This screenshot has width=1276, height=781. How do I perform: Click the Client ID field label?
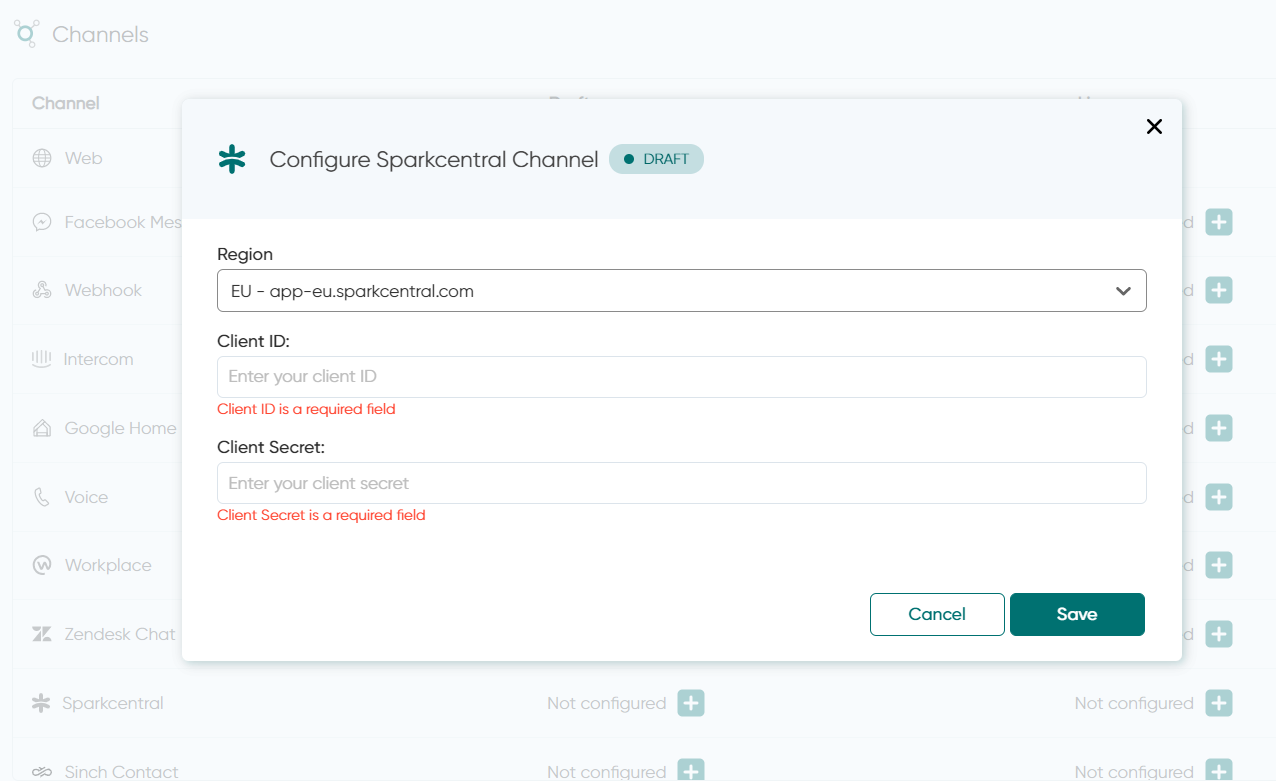254,341
